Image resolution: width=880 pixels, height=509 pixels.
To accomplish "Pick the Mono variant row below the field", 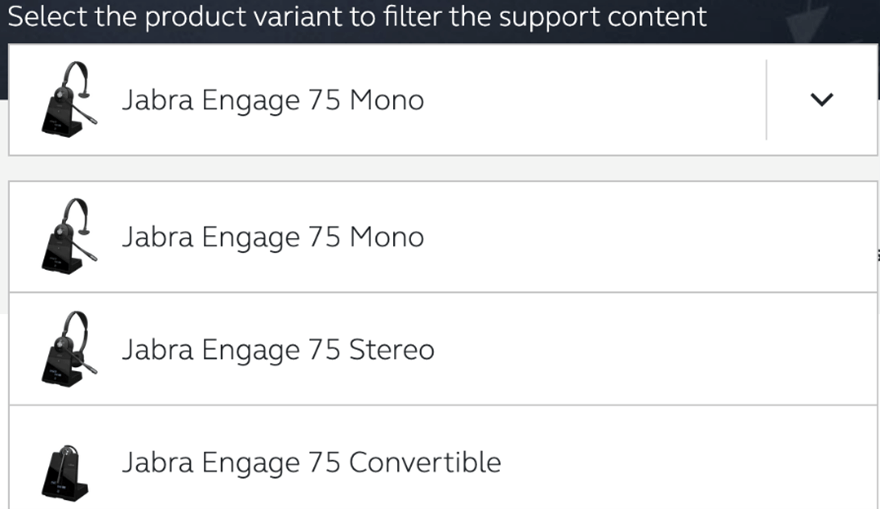I will coord(500,236).
